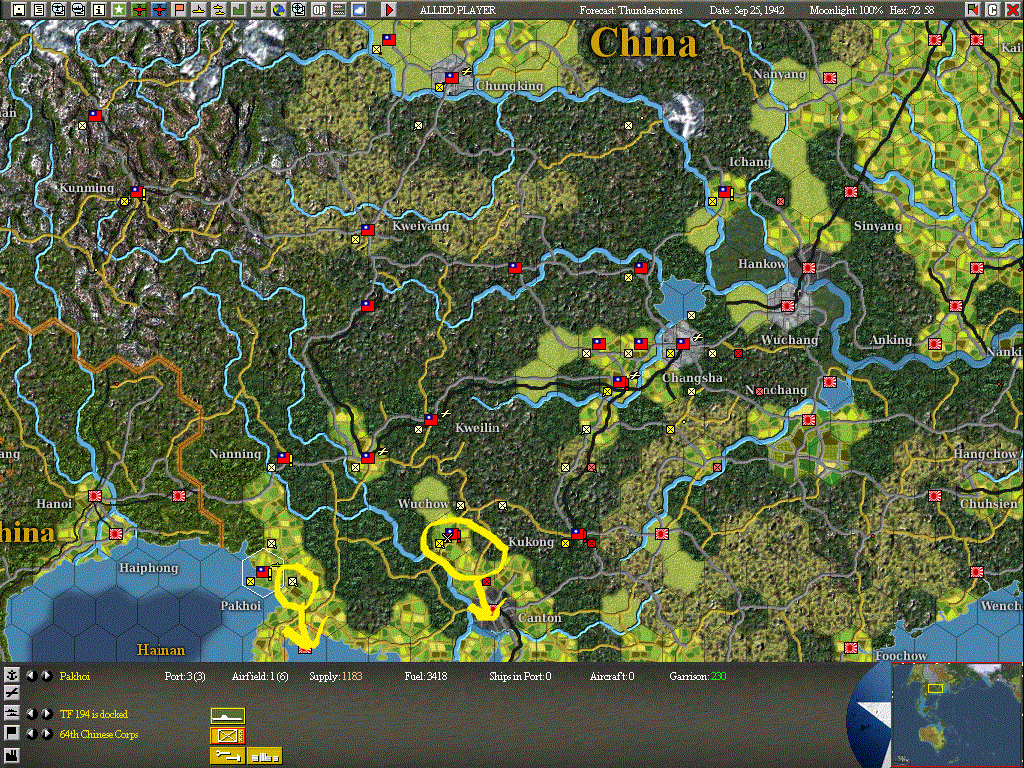Click the orange flag toolbar icon

click(178, 9)
